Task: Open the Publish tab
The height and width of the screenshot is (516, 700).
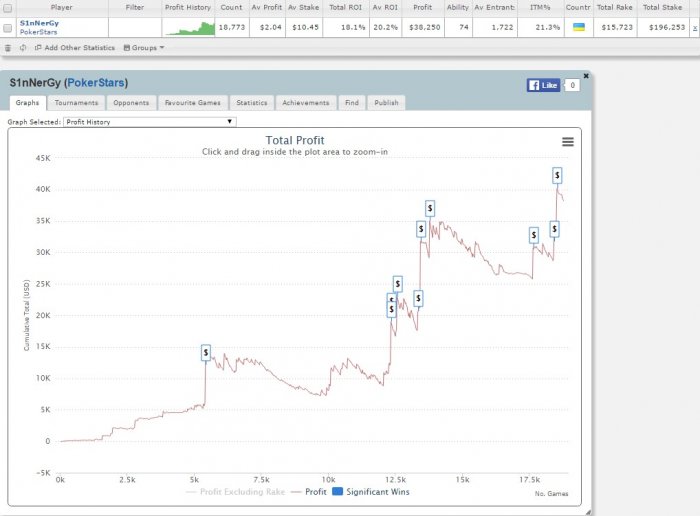Action: coord(387,103)
